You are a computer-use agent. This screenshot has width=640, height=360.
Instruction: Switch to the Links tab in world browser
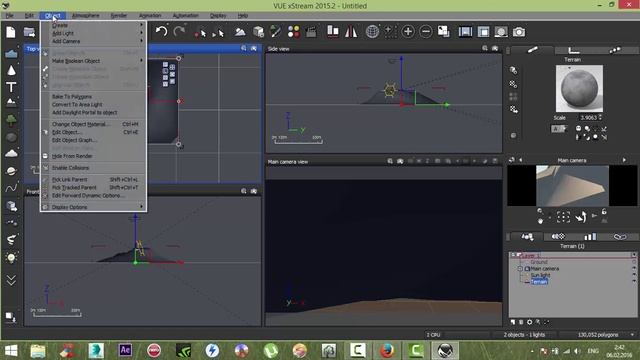coord(620,236)
